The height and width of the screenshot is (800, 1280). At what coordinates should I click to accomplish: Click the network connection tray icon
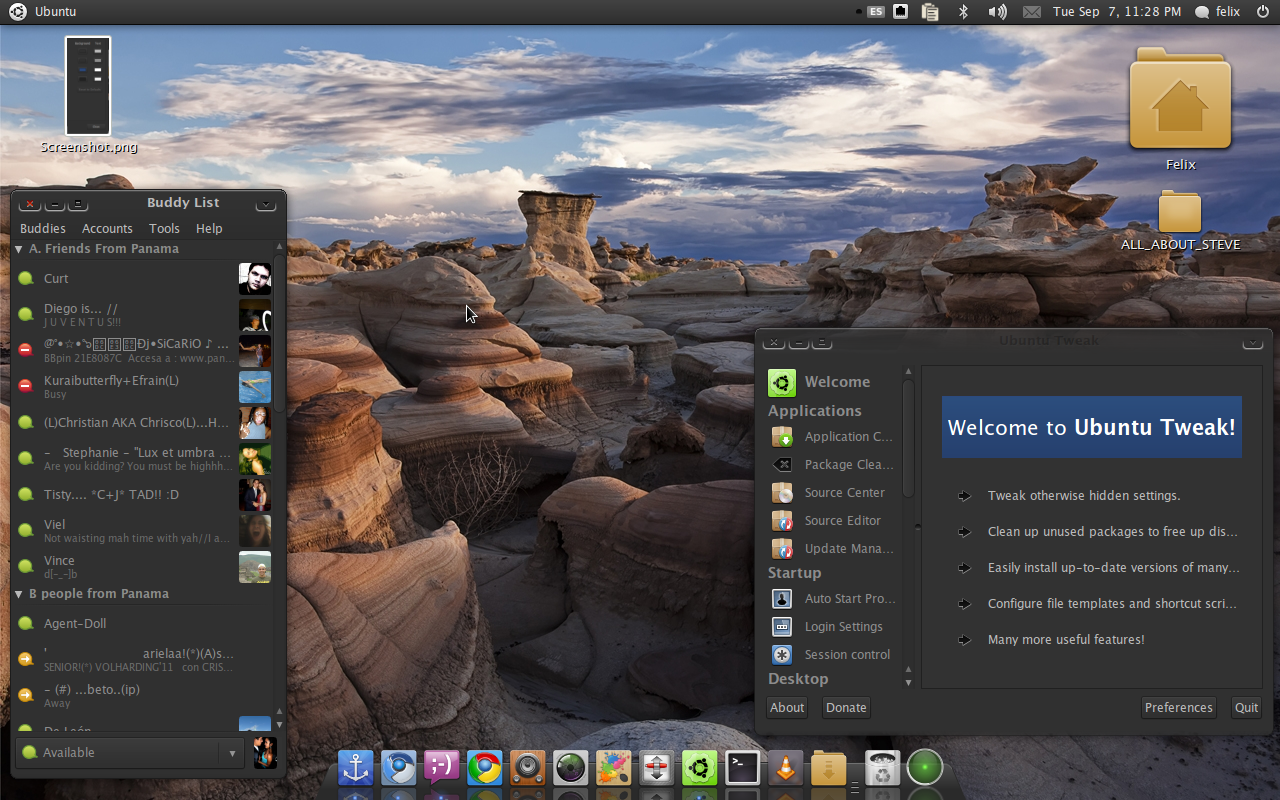[901, 12]
